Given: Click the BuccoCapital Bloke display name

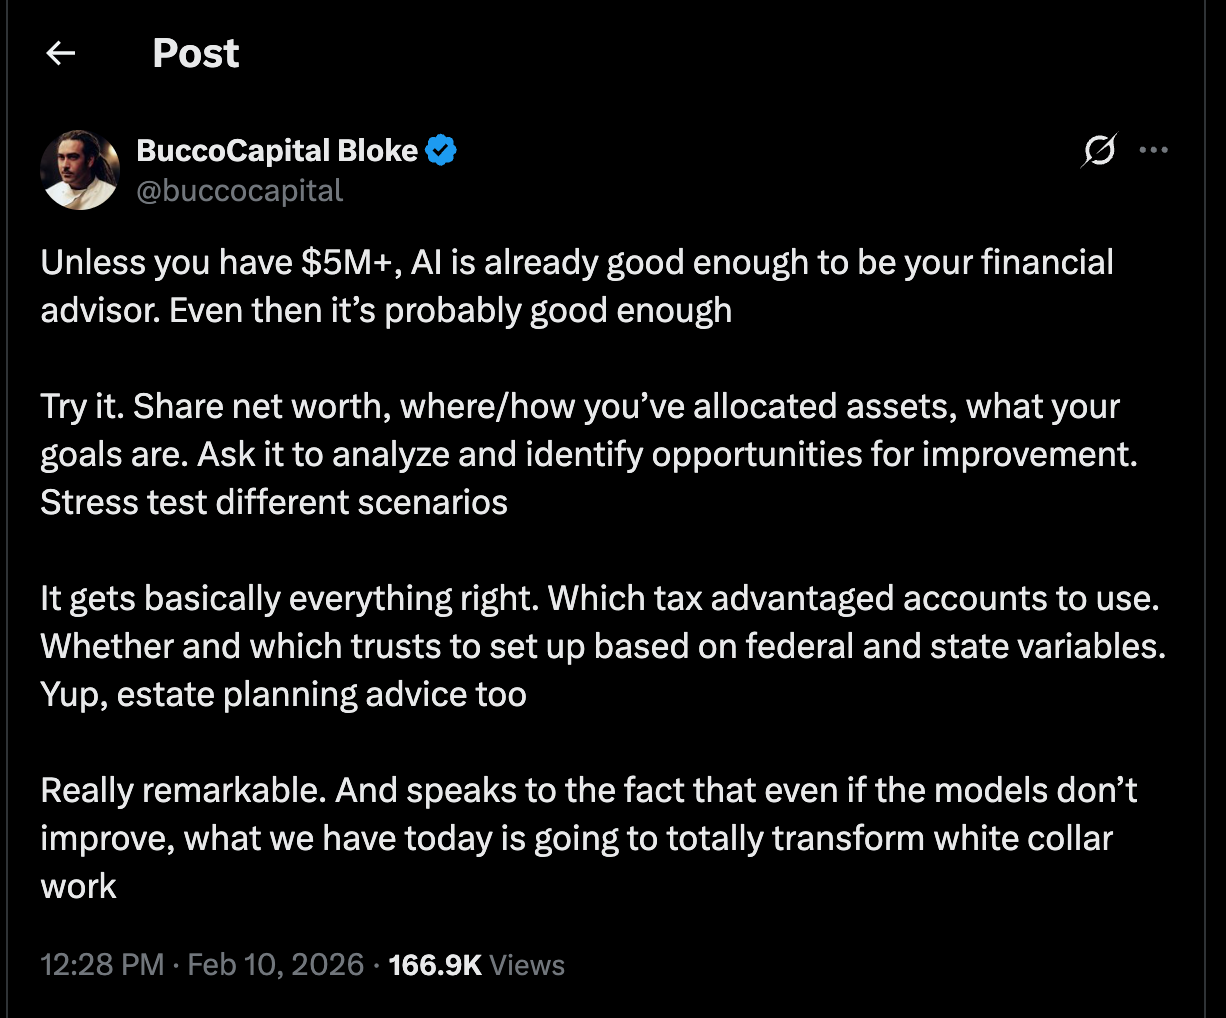Looking at the screenshot, I should [x=277, y=151].
